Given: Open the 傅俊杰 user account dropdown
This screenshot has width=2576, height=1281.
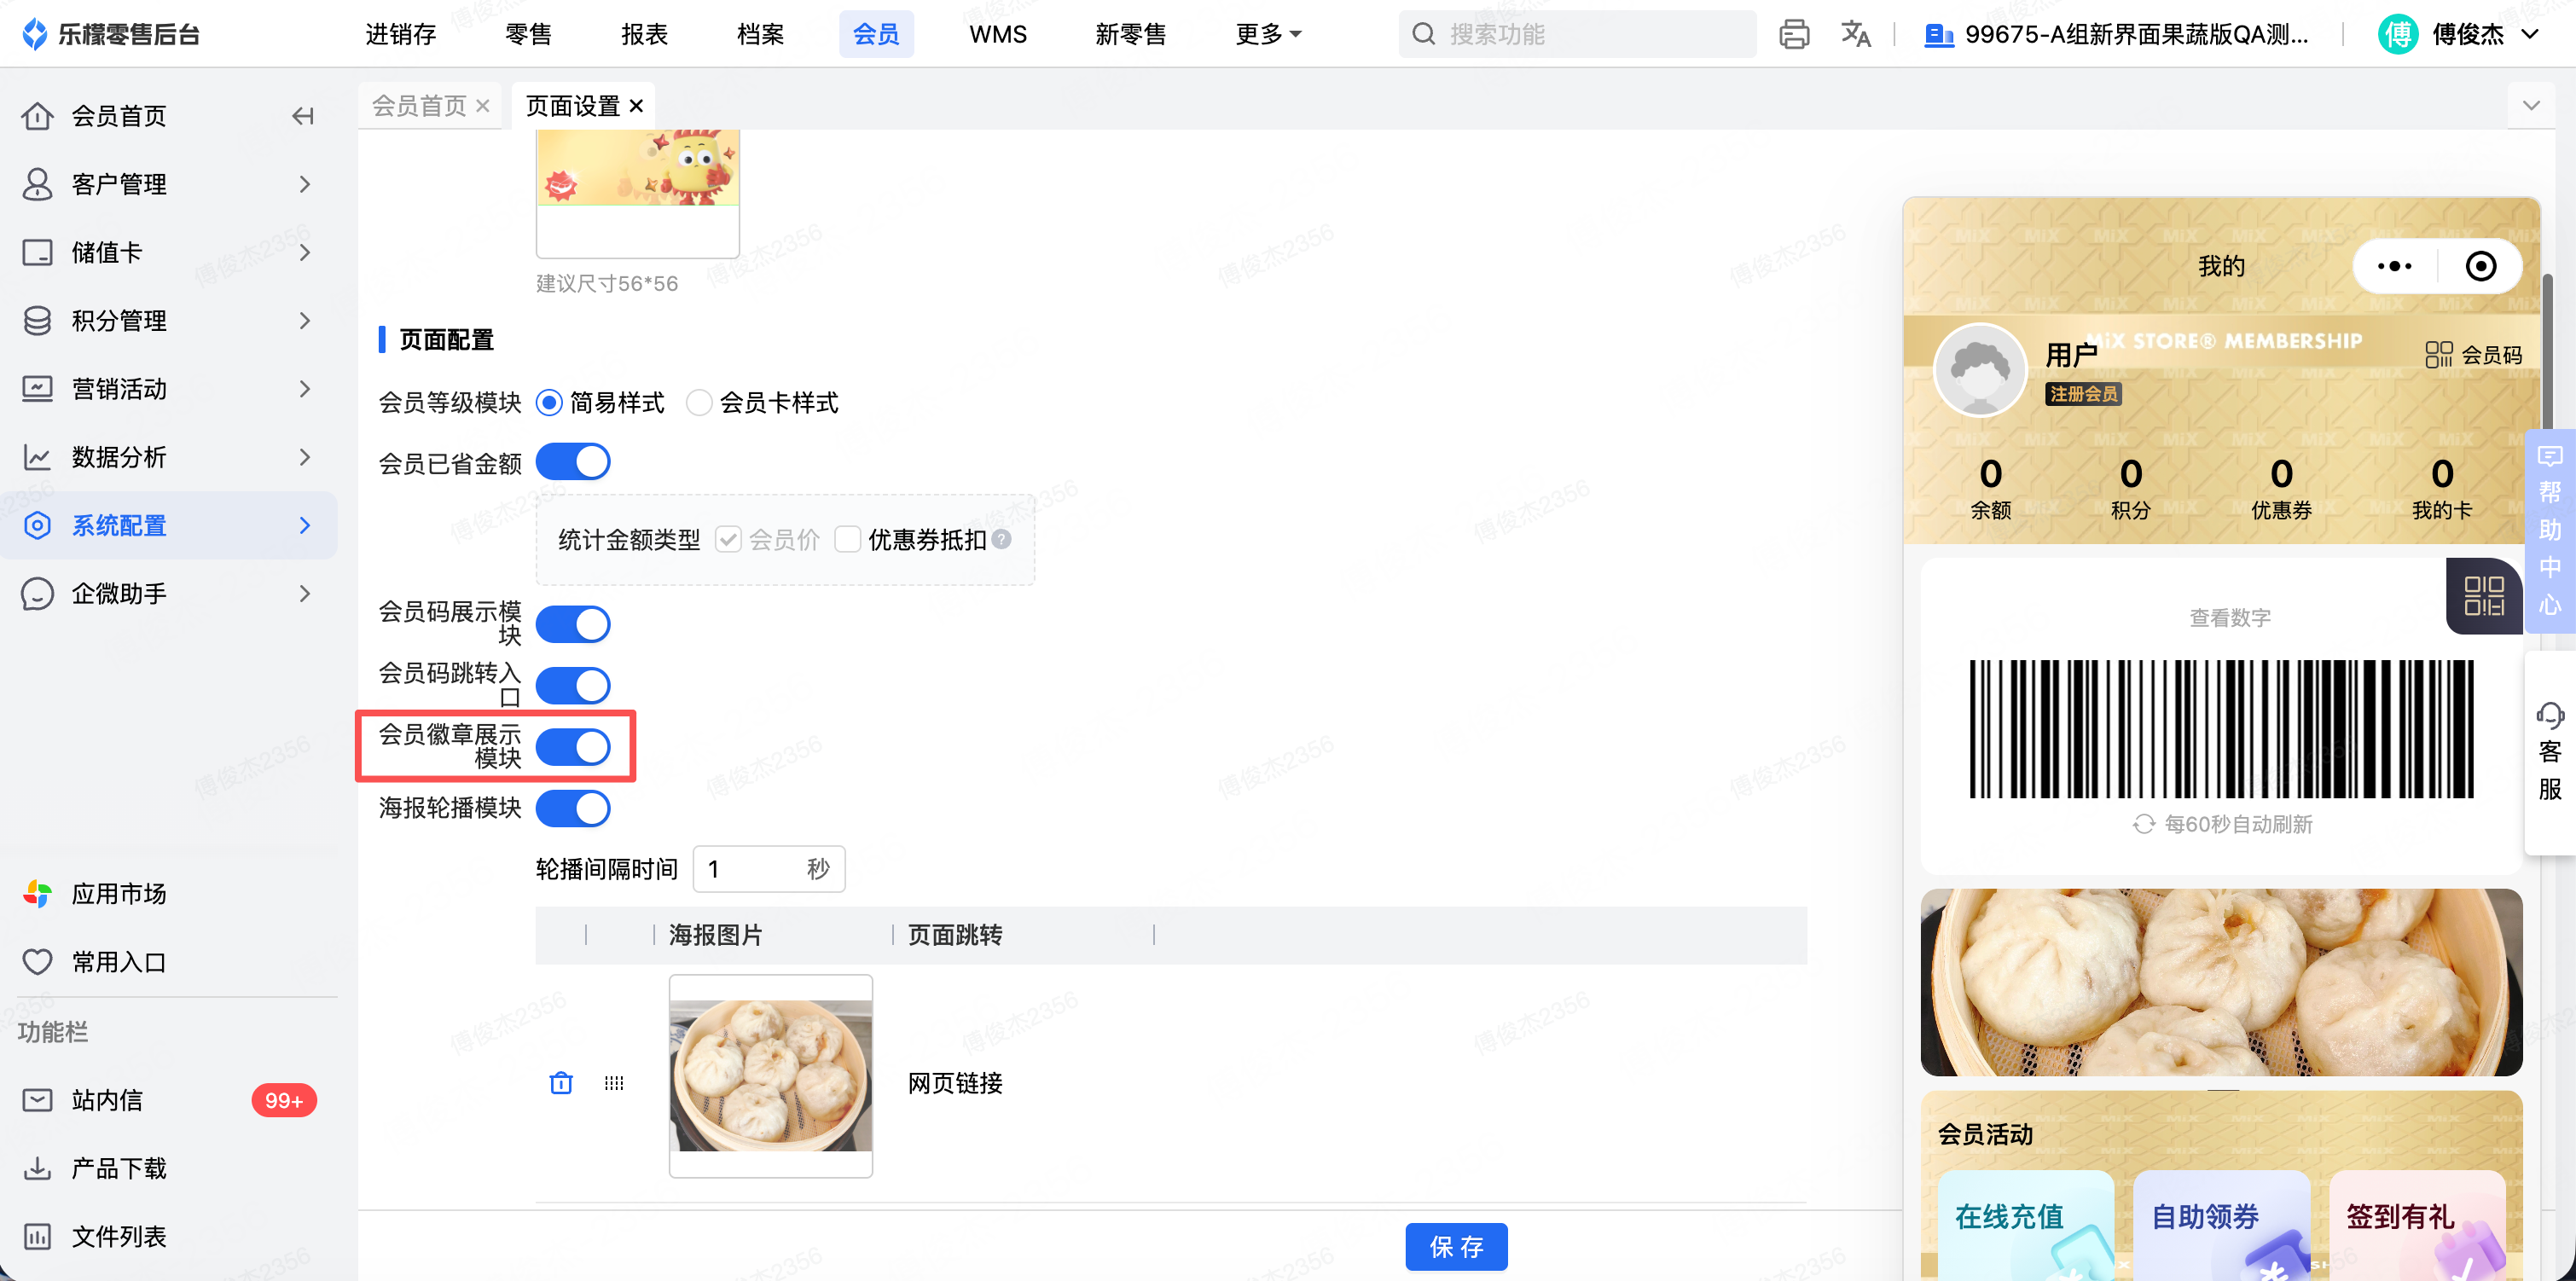Looking at the screenshot, I should pyautogui.click(x=2467, y=35).
